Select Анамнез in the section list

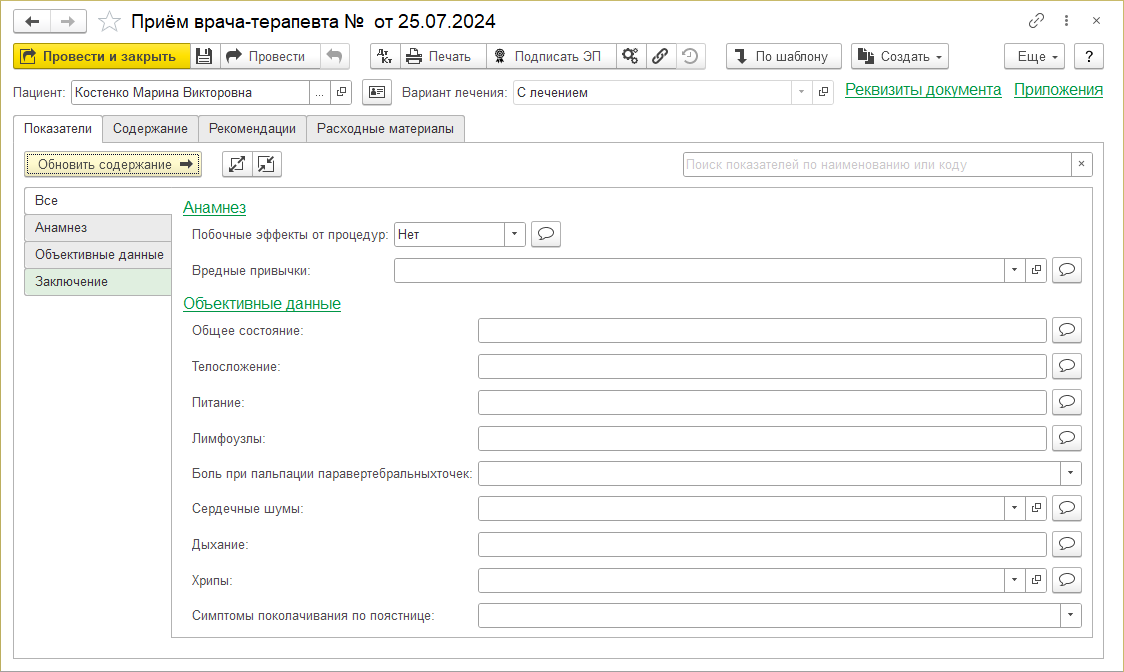[x=98, y=227]
